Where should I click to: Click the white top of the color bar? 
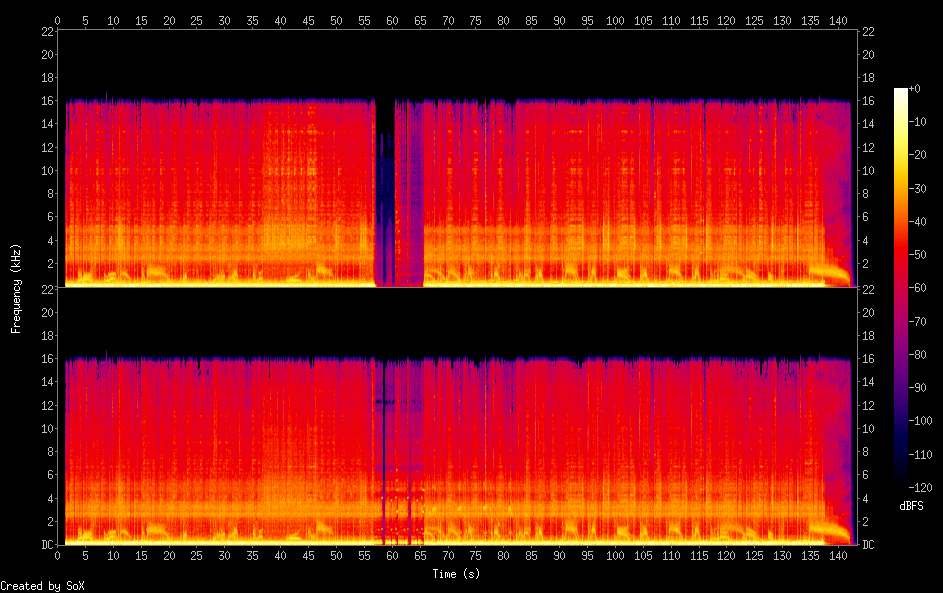click(x=901, y=92)
